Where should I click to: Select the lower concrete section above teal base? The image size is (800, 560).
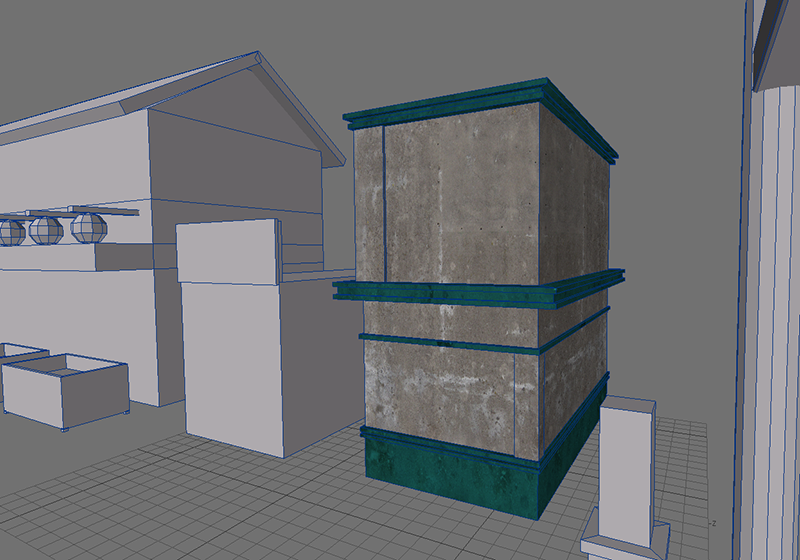[x=440, y=390]
